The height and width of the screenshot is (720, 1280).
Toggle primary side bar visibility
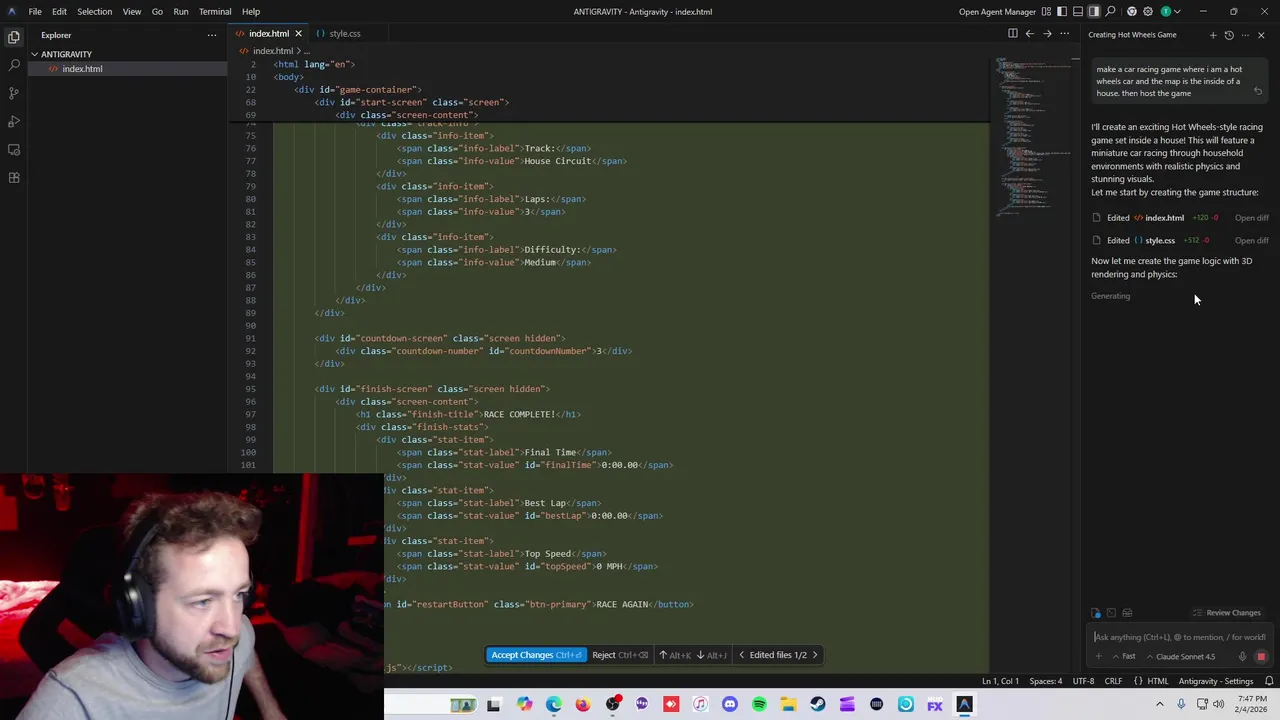coord(1062,12)
